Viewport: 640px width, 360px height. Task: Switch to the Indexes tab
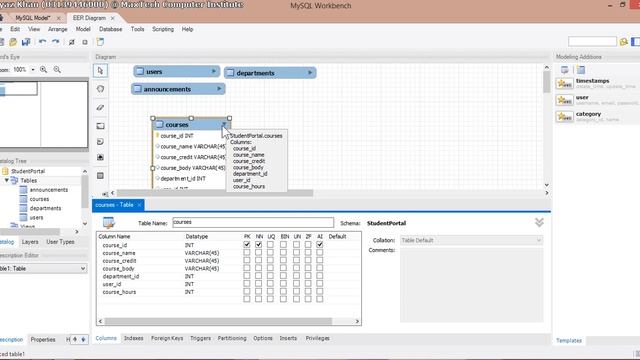tap(133, 338)
